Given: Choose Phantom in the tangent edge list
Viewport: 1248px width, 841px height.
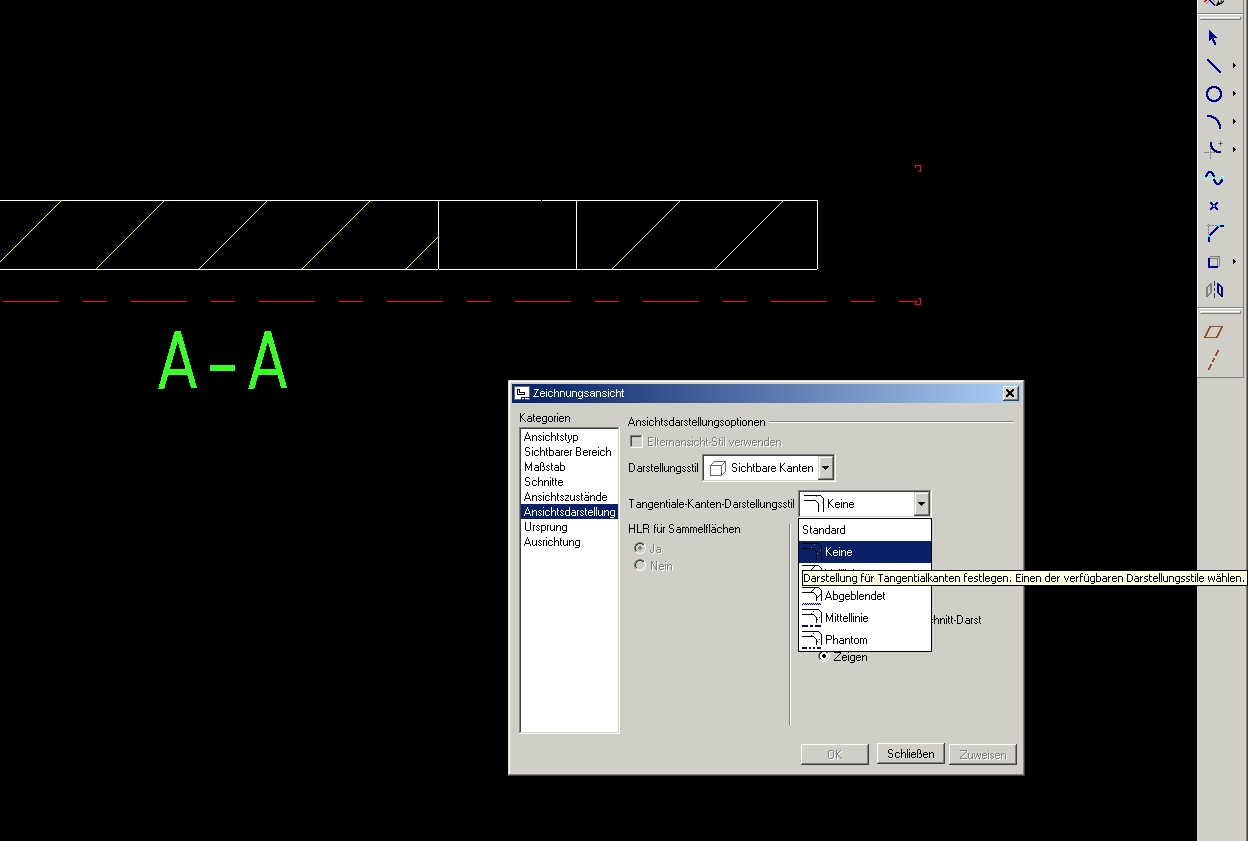Looking at the screenshot, I should pos(864,640).
